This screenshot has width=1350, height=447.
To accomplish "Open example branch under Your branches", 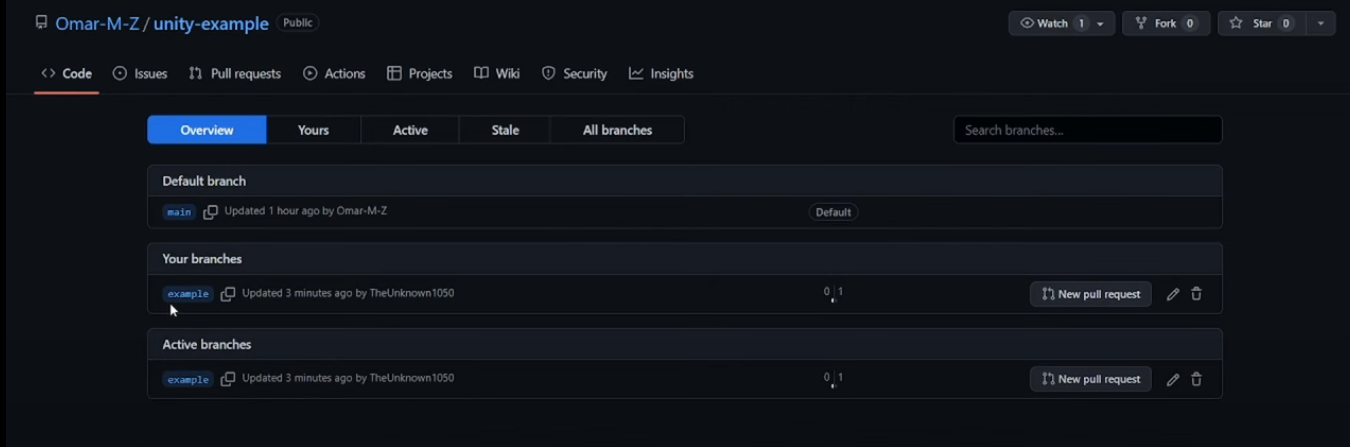I will (188, 294).
